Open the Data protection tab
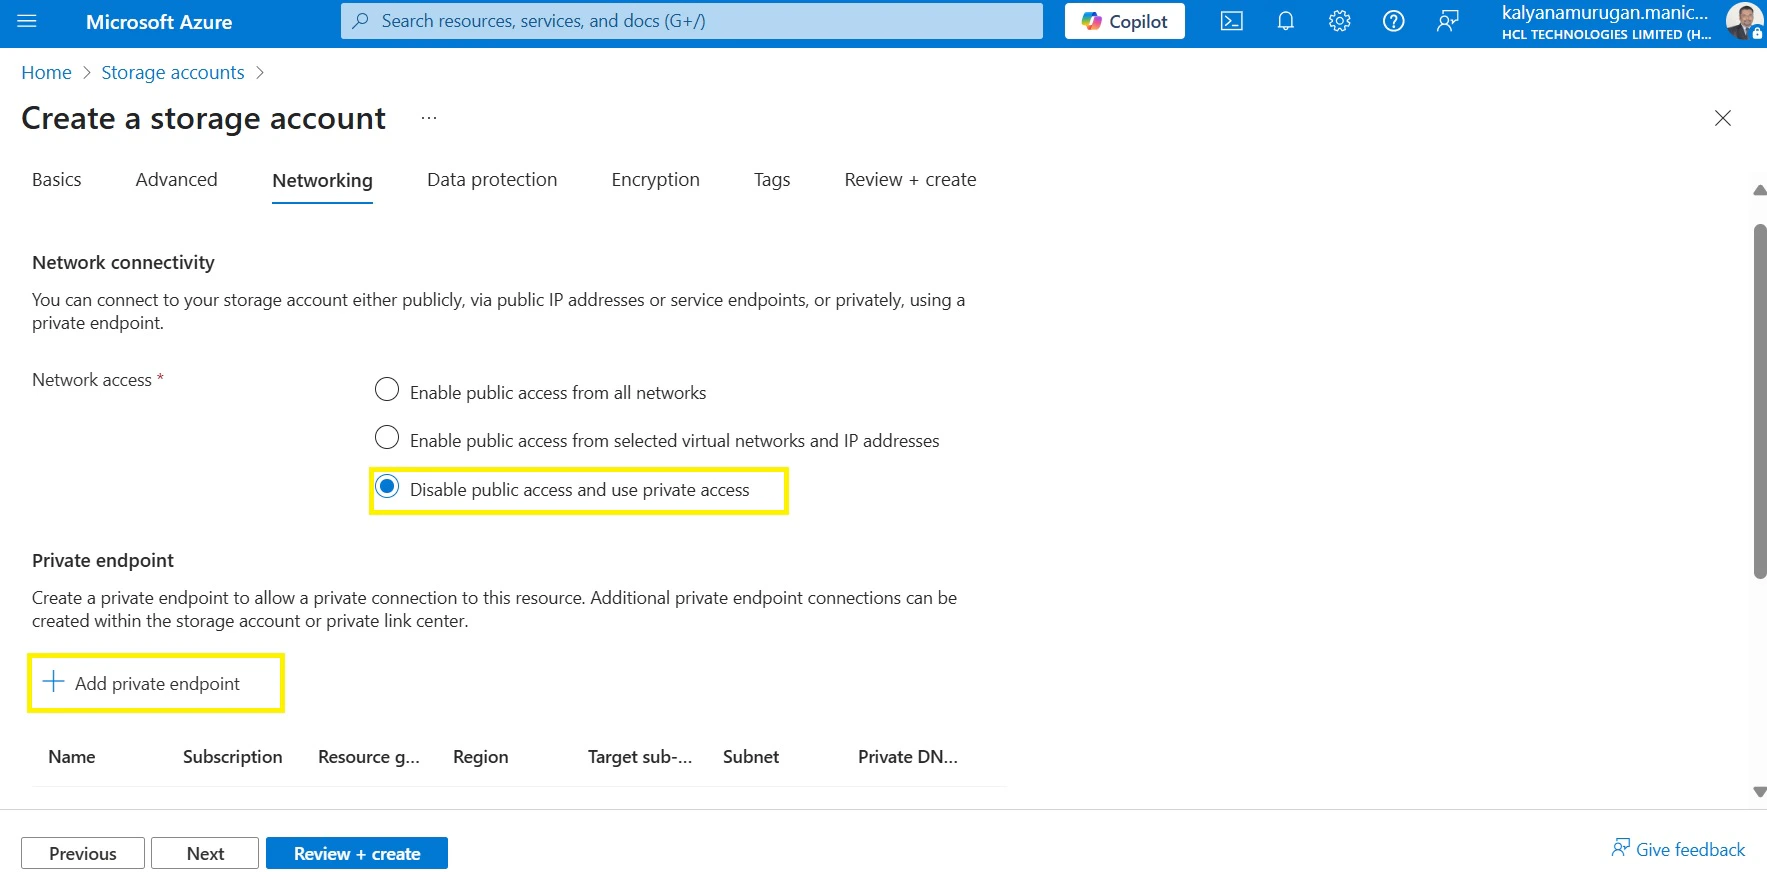 tap(492, 180)
